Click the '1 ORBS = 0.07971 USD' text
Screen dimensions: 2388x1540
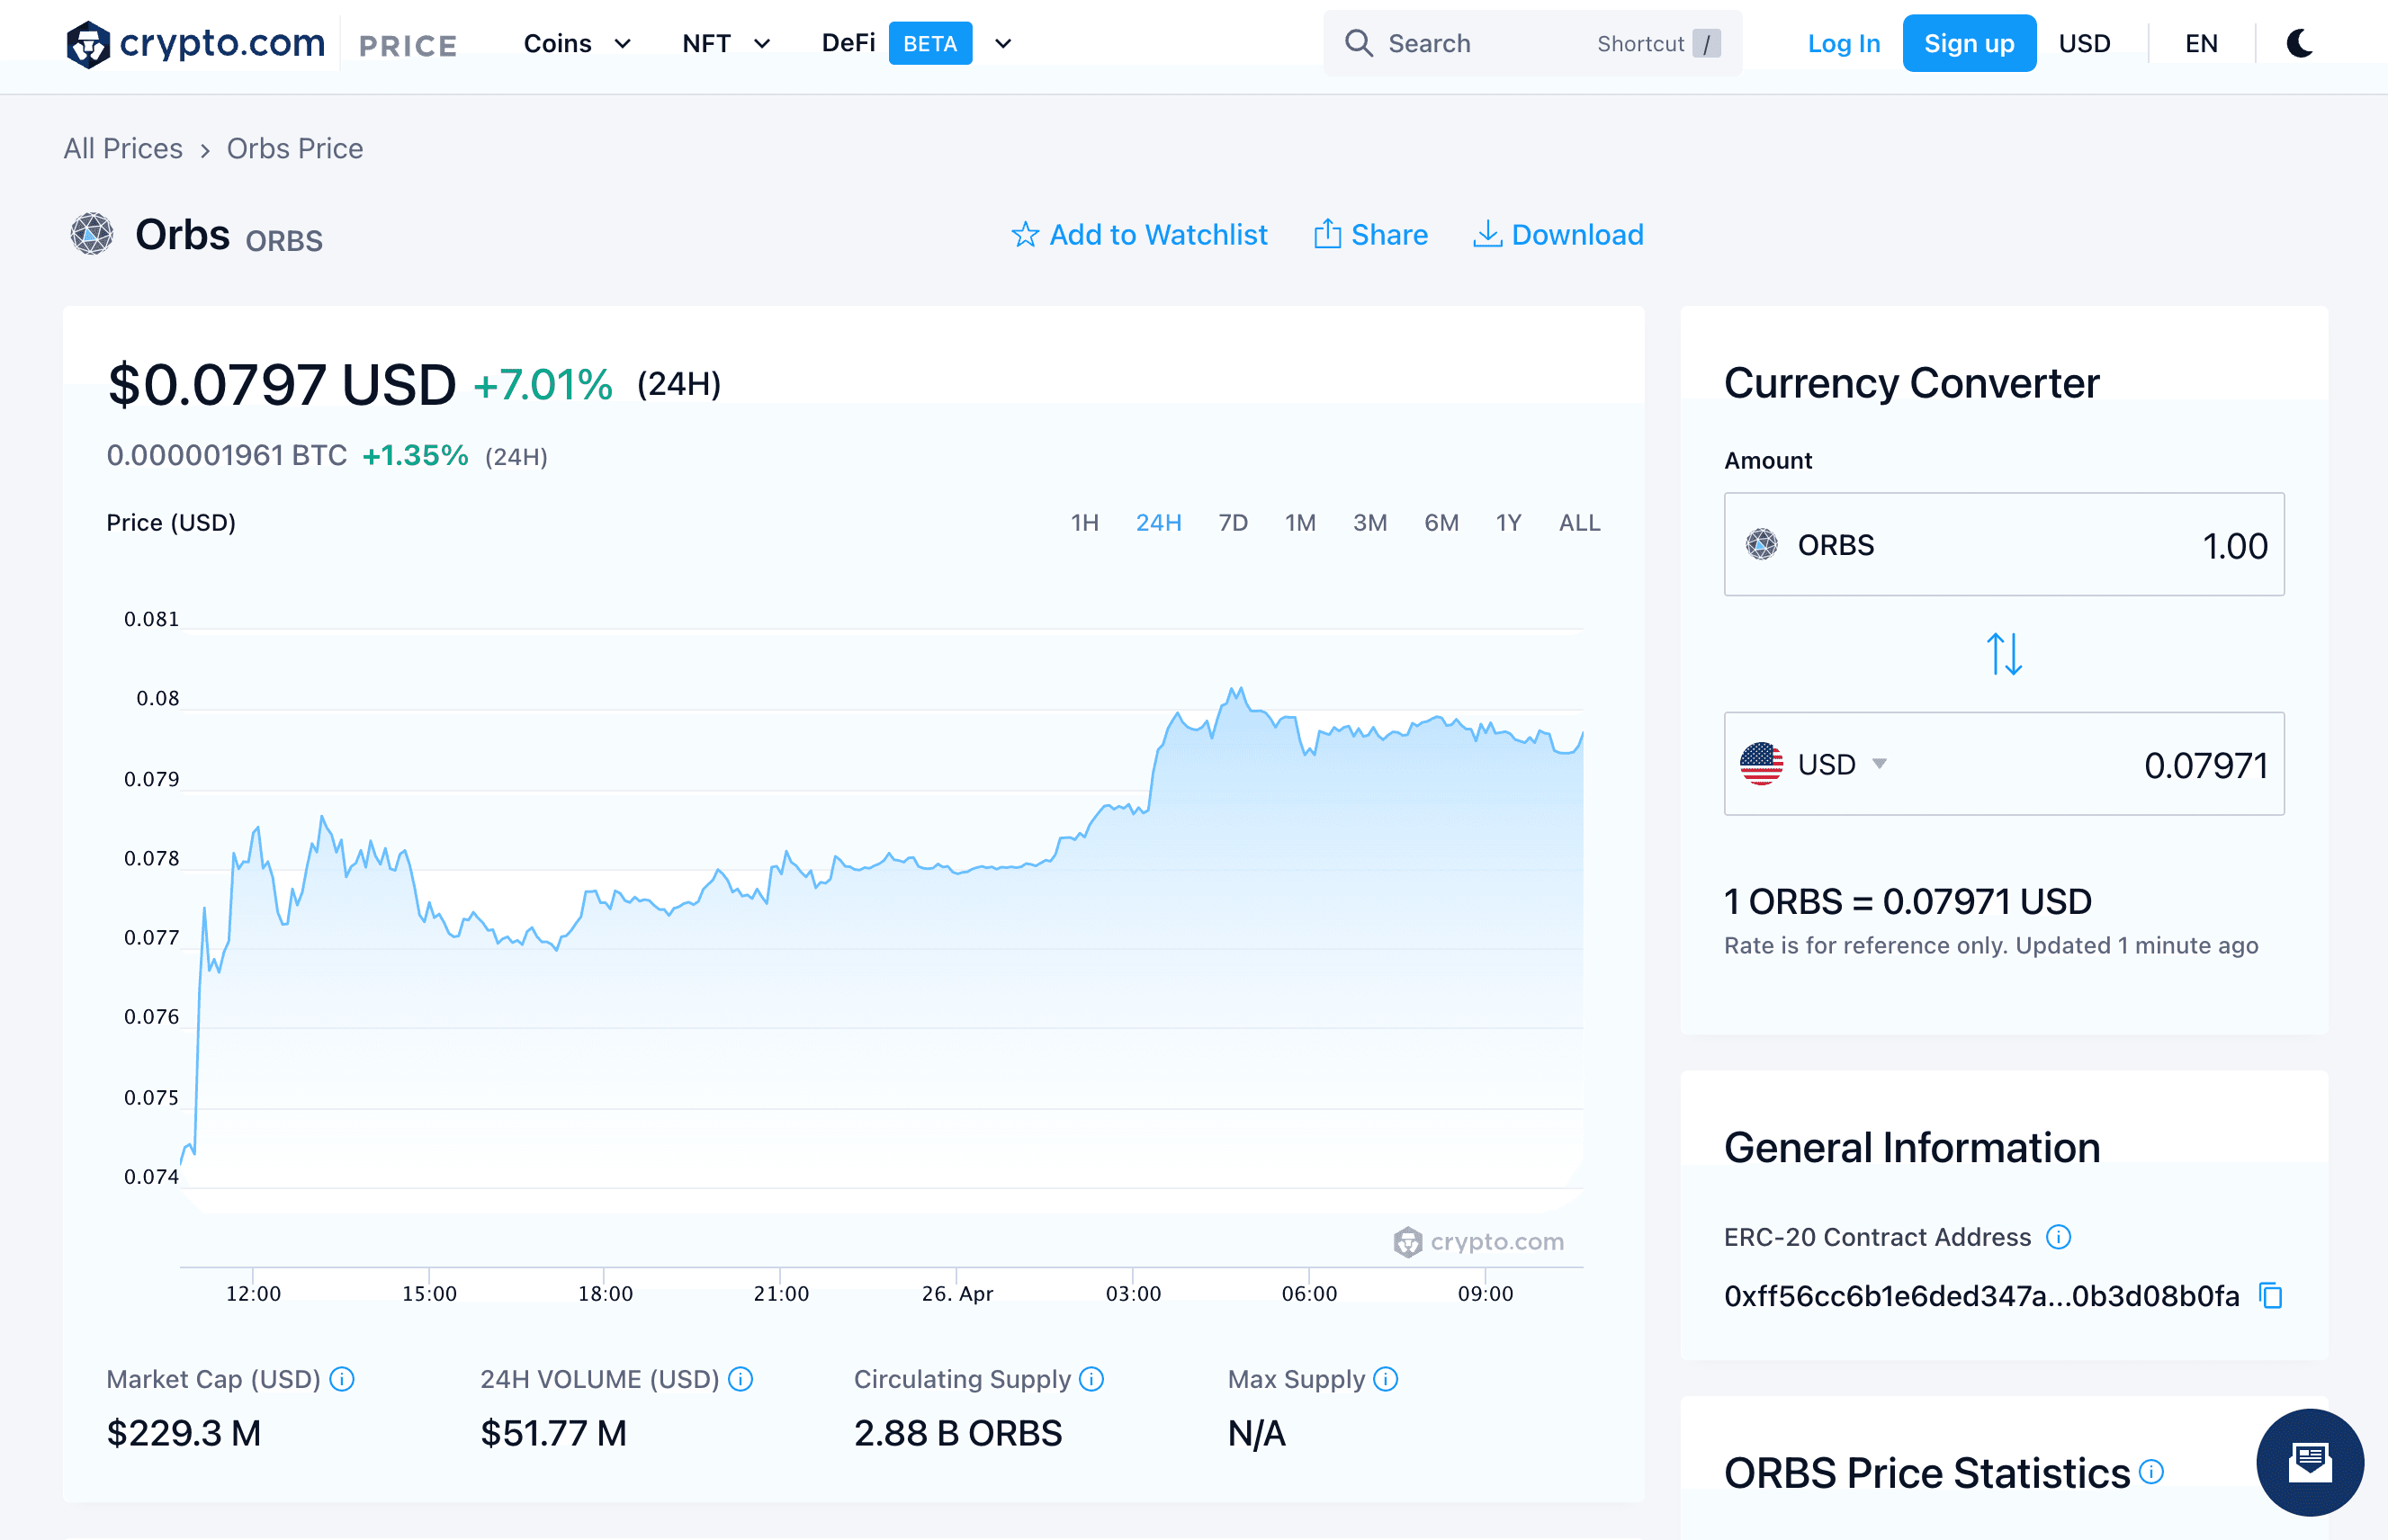tap(1907, 901)
